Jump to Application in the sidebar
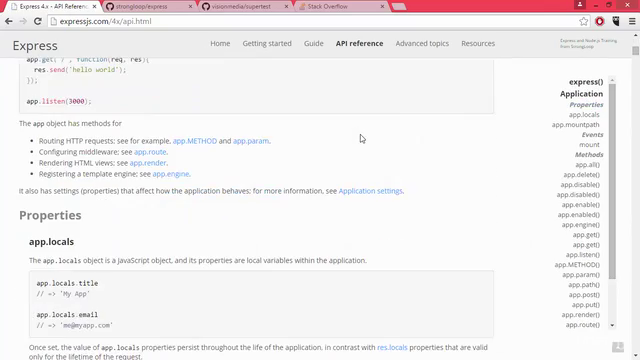This screenshot has width=640, height=360. coord(581,94)
